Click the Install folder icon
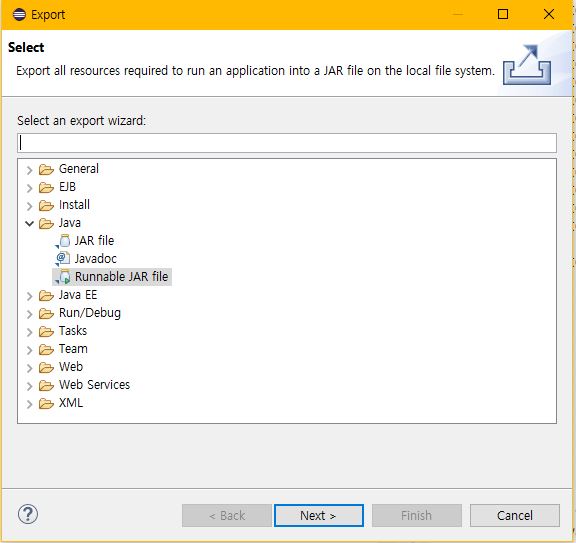The height and width of the screenshot is (543, 576). [46, 205]
